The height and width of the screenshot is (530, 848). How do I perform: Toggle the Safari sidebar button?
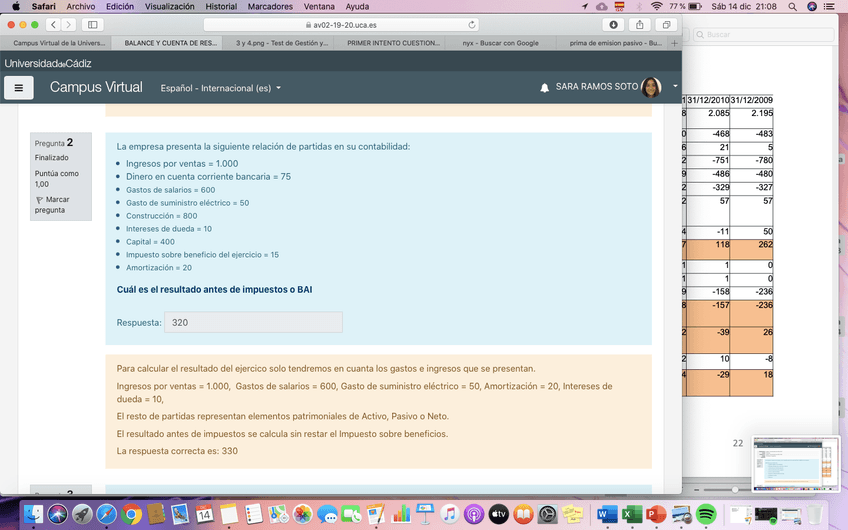click(x=92, y=25)
